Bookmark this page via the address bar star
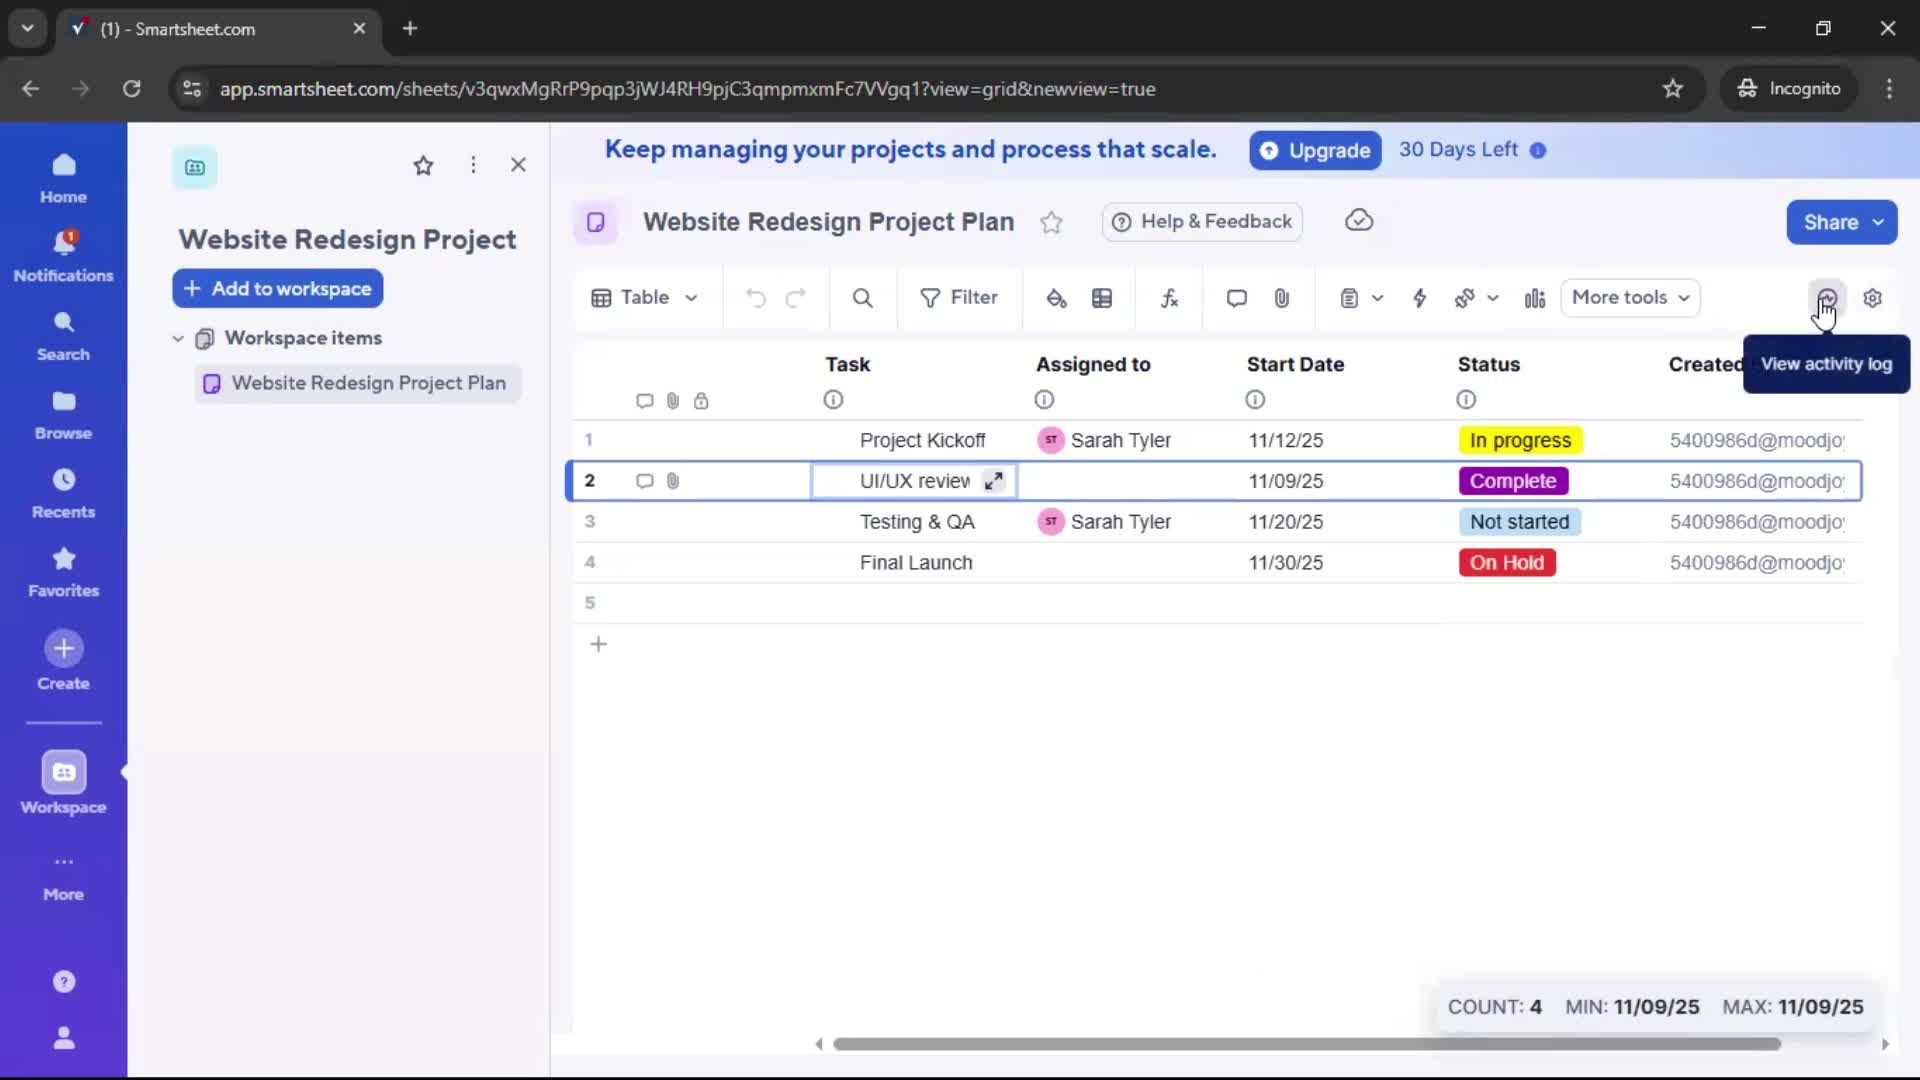The image size is (1920, 1080). pyautogui.click(x=1673, y=88)
